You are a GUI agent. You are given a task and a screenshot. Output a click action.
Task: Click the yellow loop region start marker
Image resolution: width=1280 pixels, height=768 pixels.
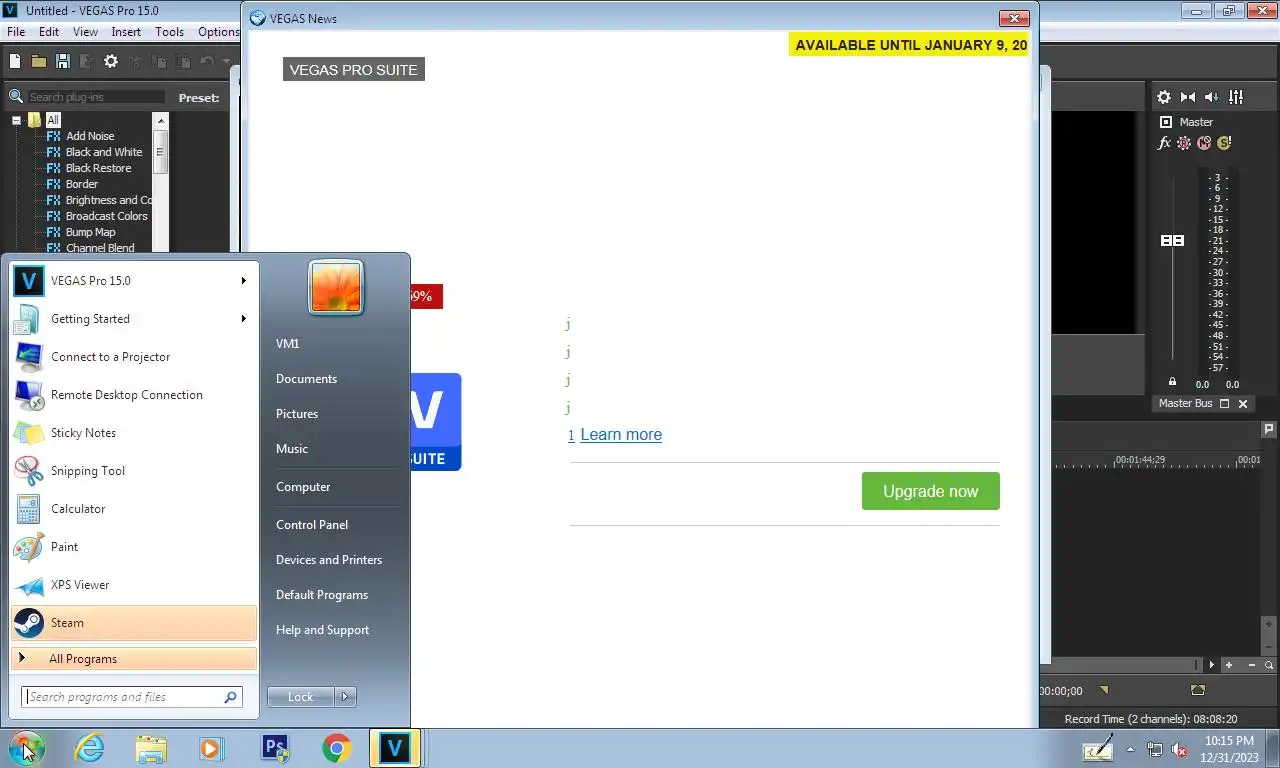click(1104, 690)
